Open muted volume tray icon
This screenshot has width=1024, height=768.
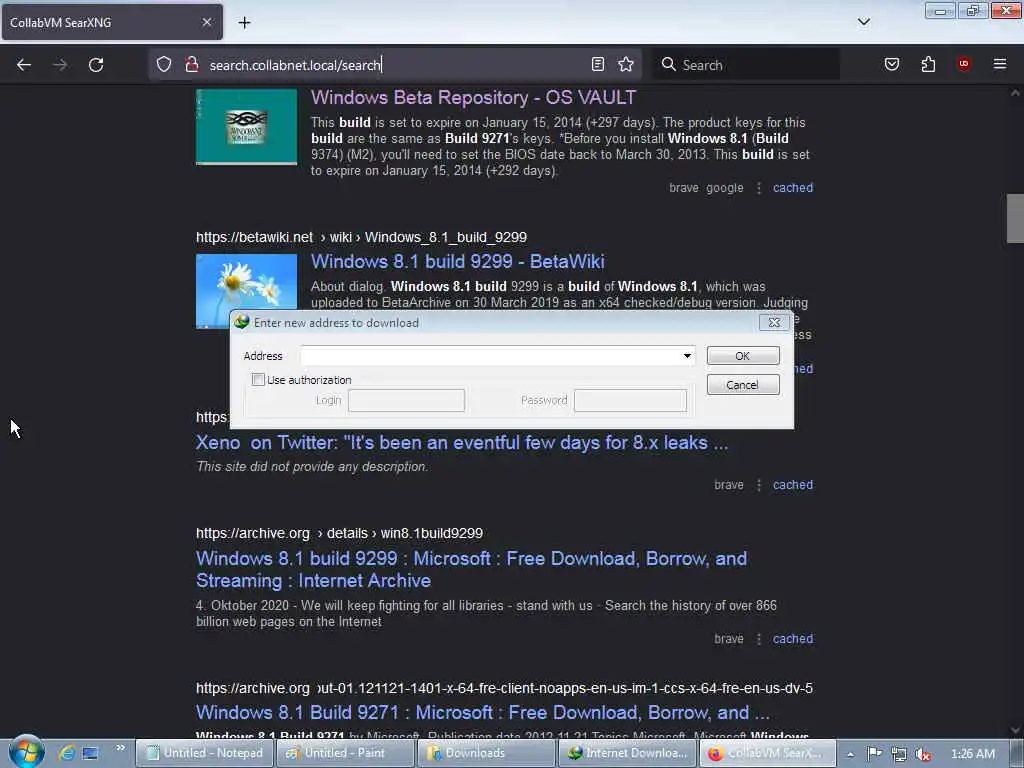click(x=923, y=754)
